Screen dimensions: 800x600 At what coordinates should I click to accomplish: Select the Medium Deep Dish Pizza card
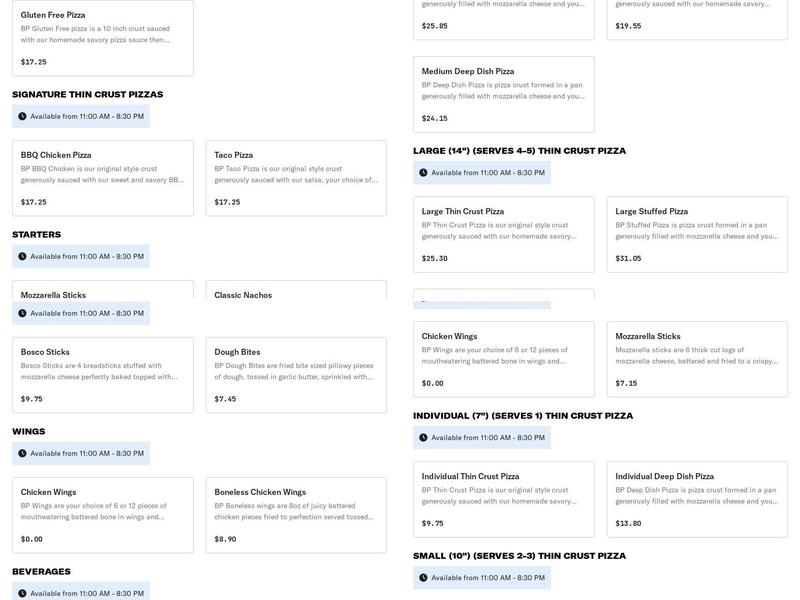pos(503,94)
